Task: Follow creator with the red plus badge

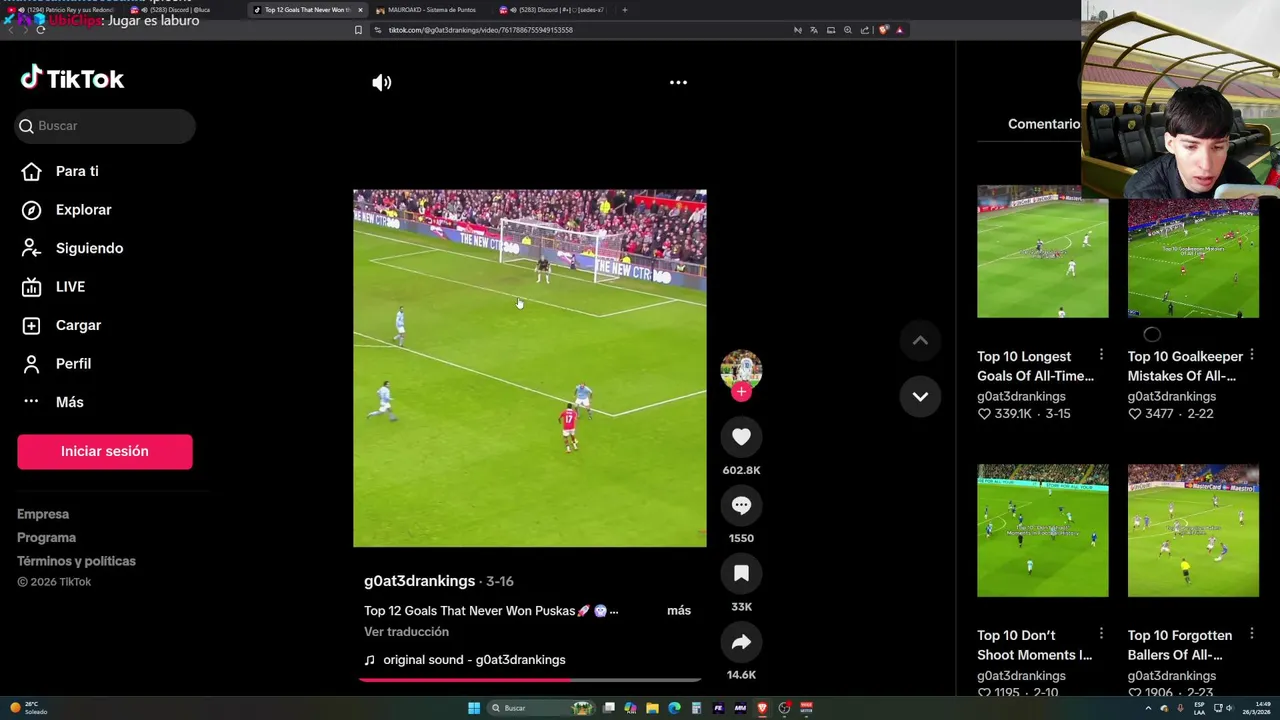Action: coord(741,392)
